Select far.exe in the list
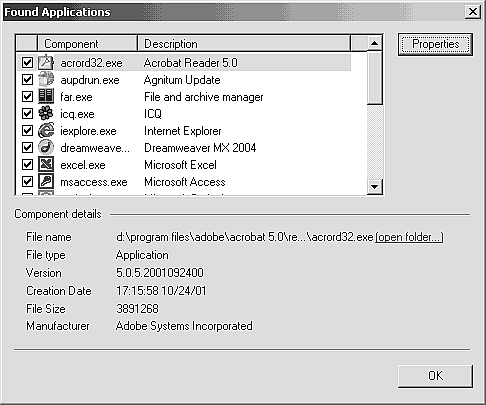Viewport: 486px width, 405px height. pos(76,97)
